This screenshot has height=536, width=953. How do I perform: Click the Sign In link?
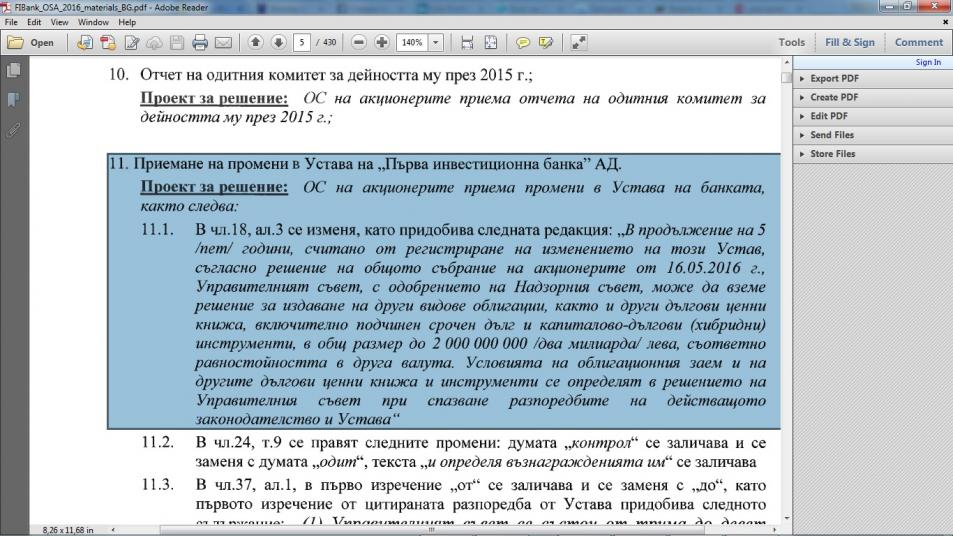point(928,62)
